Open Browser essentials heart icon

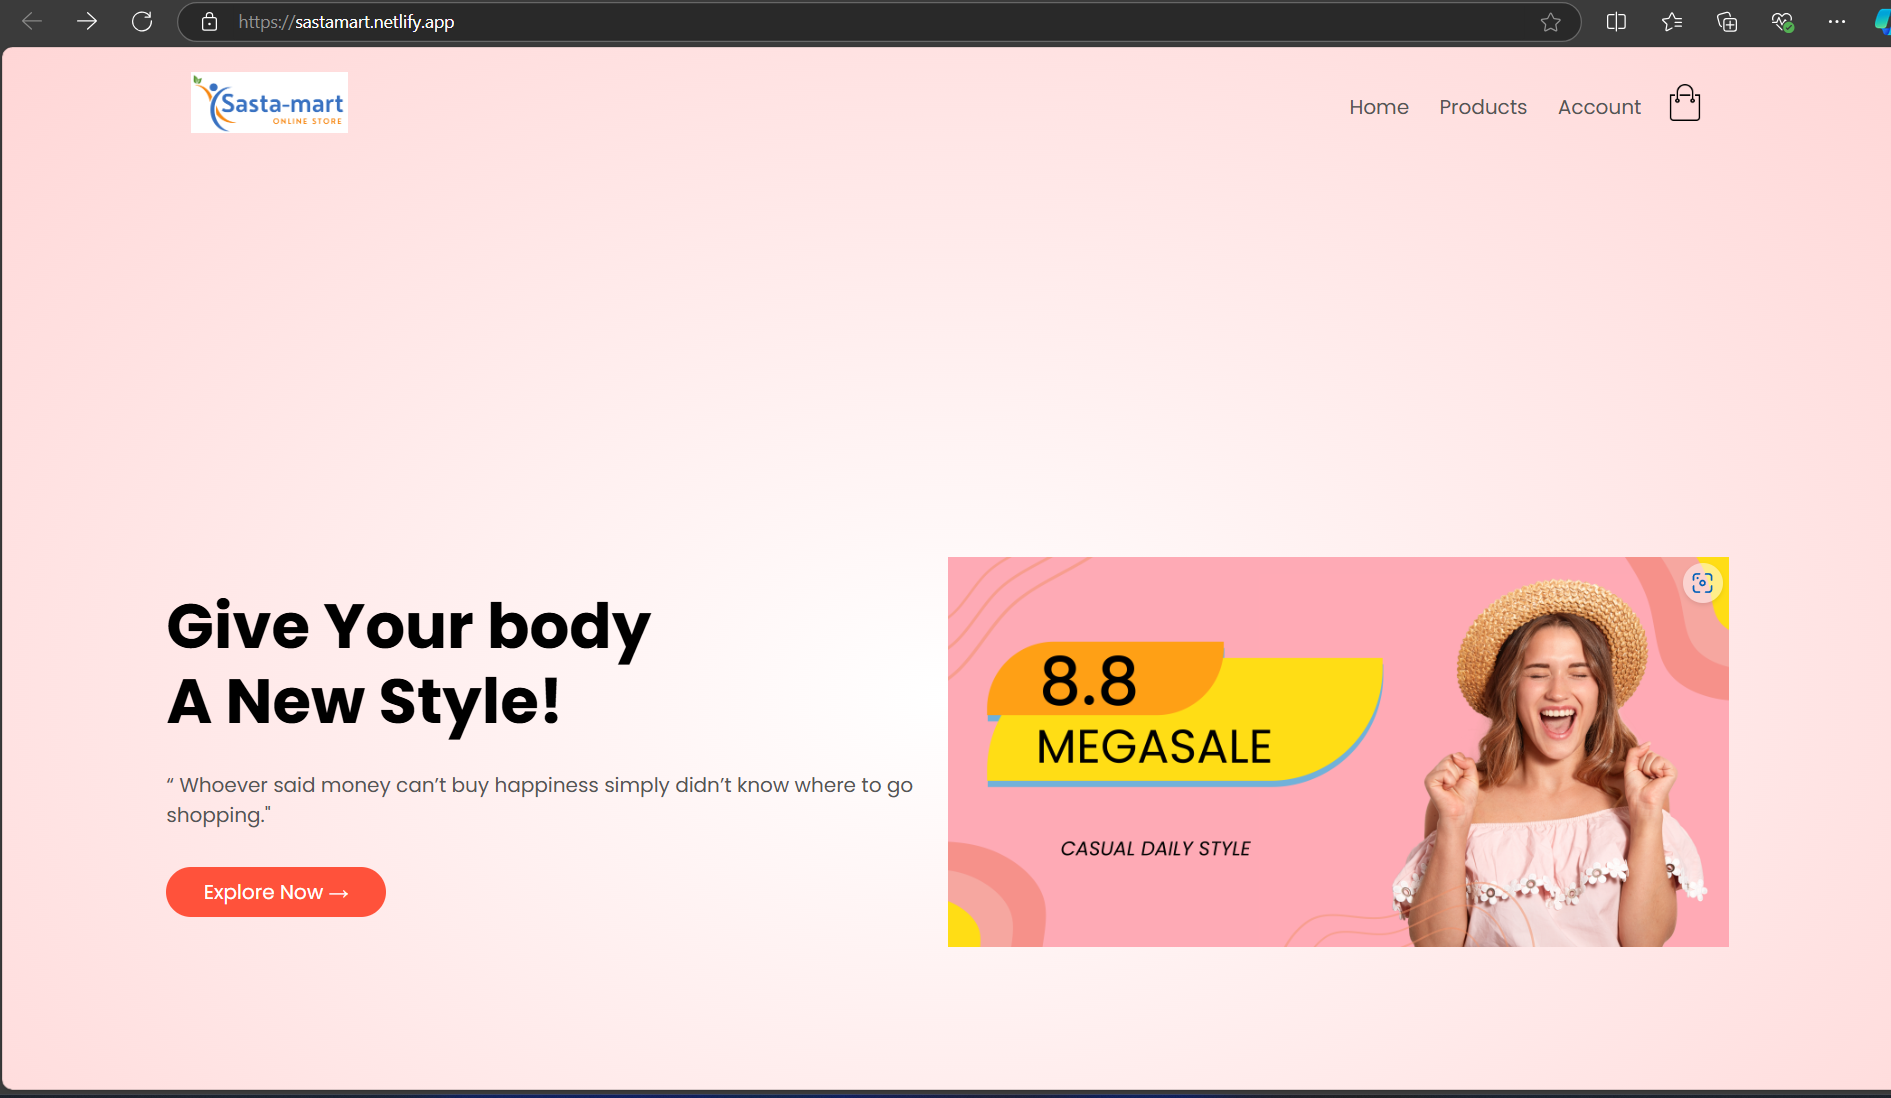coord(1782,22)
